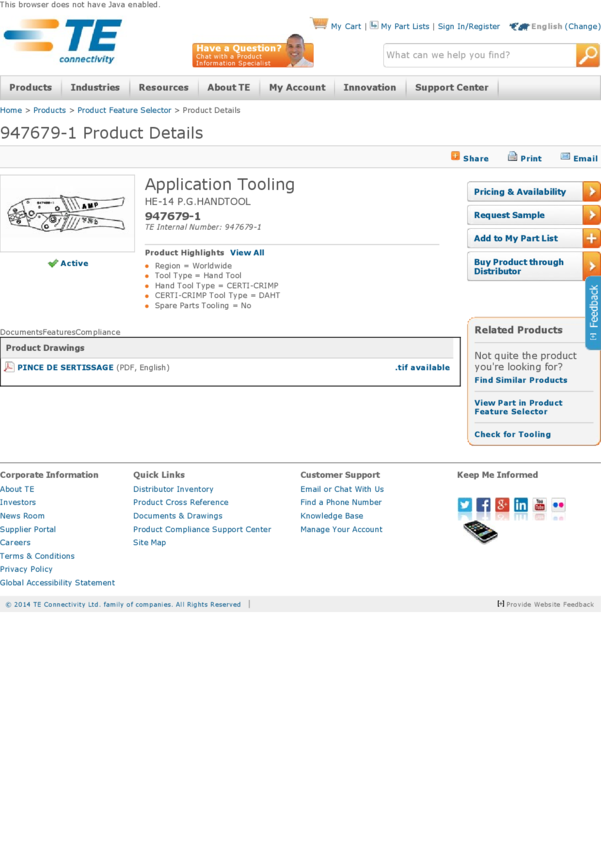Open the About TE footer link
The image size is (601, 850).
point(17,489)
